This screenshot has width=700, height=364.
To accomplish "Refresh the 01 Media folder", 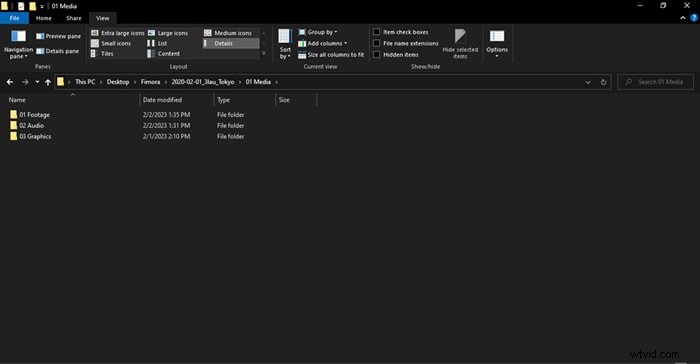I will pyautogui.click(x=604, y=82).
